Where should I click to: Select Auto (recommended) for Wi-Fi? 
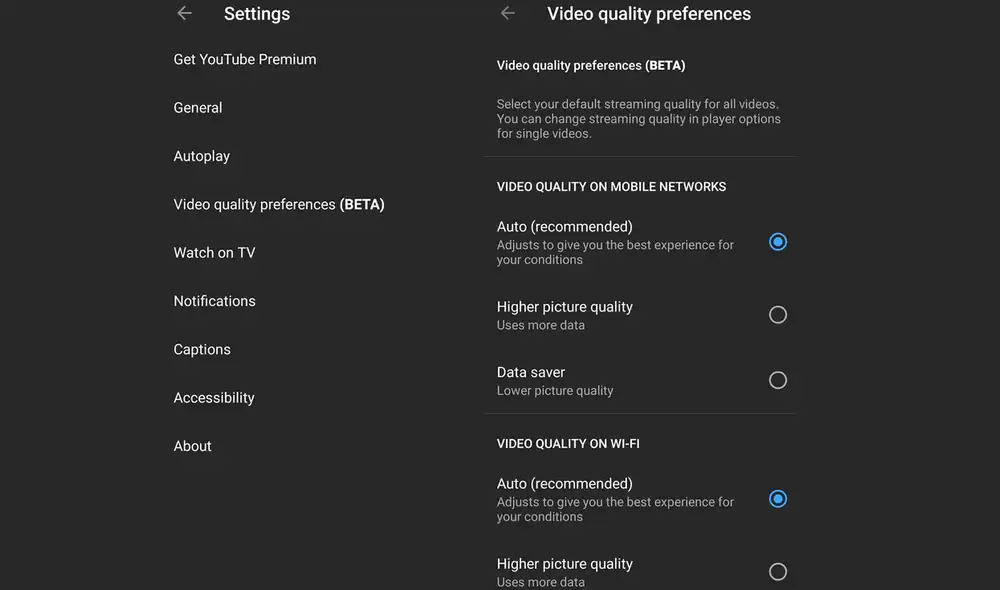click(777, 498)
